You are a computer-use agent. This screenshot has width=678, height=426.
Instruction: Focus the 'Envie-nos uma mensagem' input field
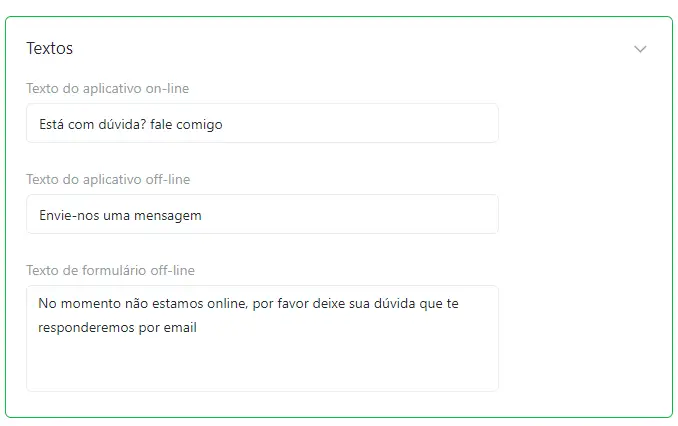click(x=262, y=214)
